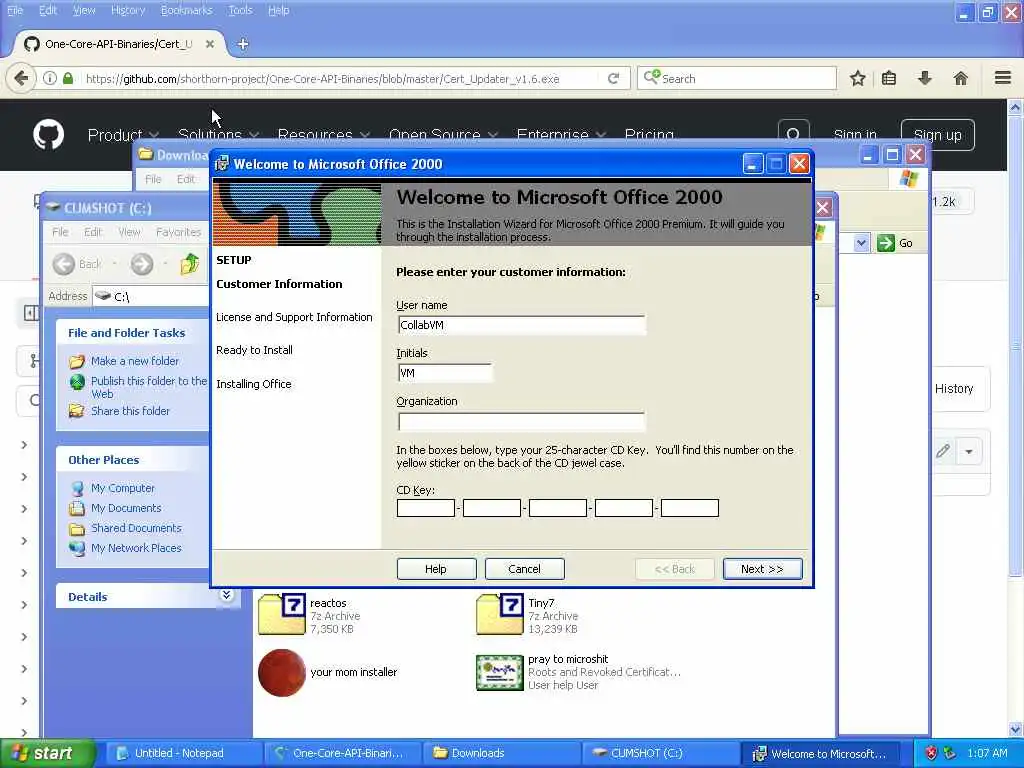This screenshot has height=768, width=1024.
Task: Go back a page in Firefox
Action: coord(21,78)
